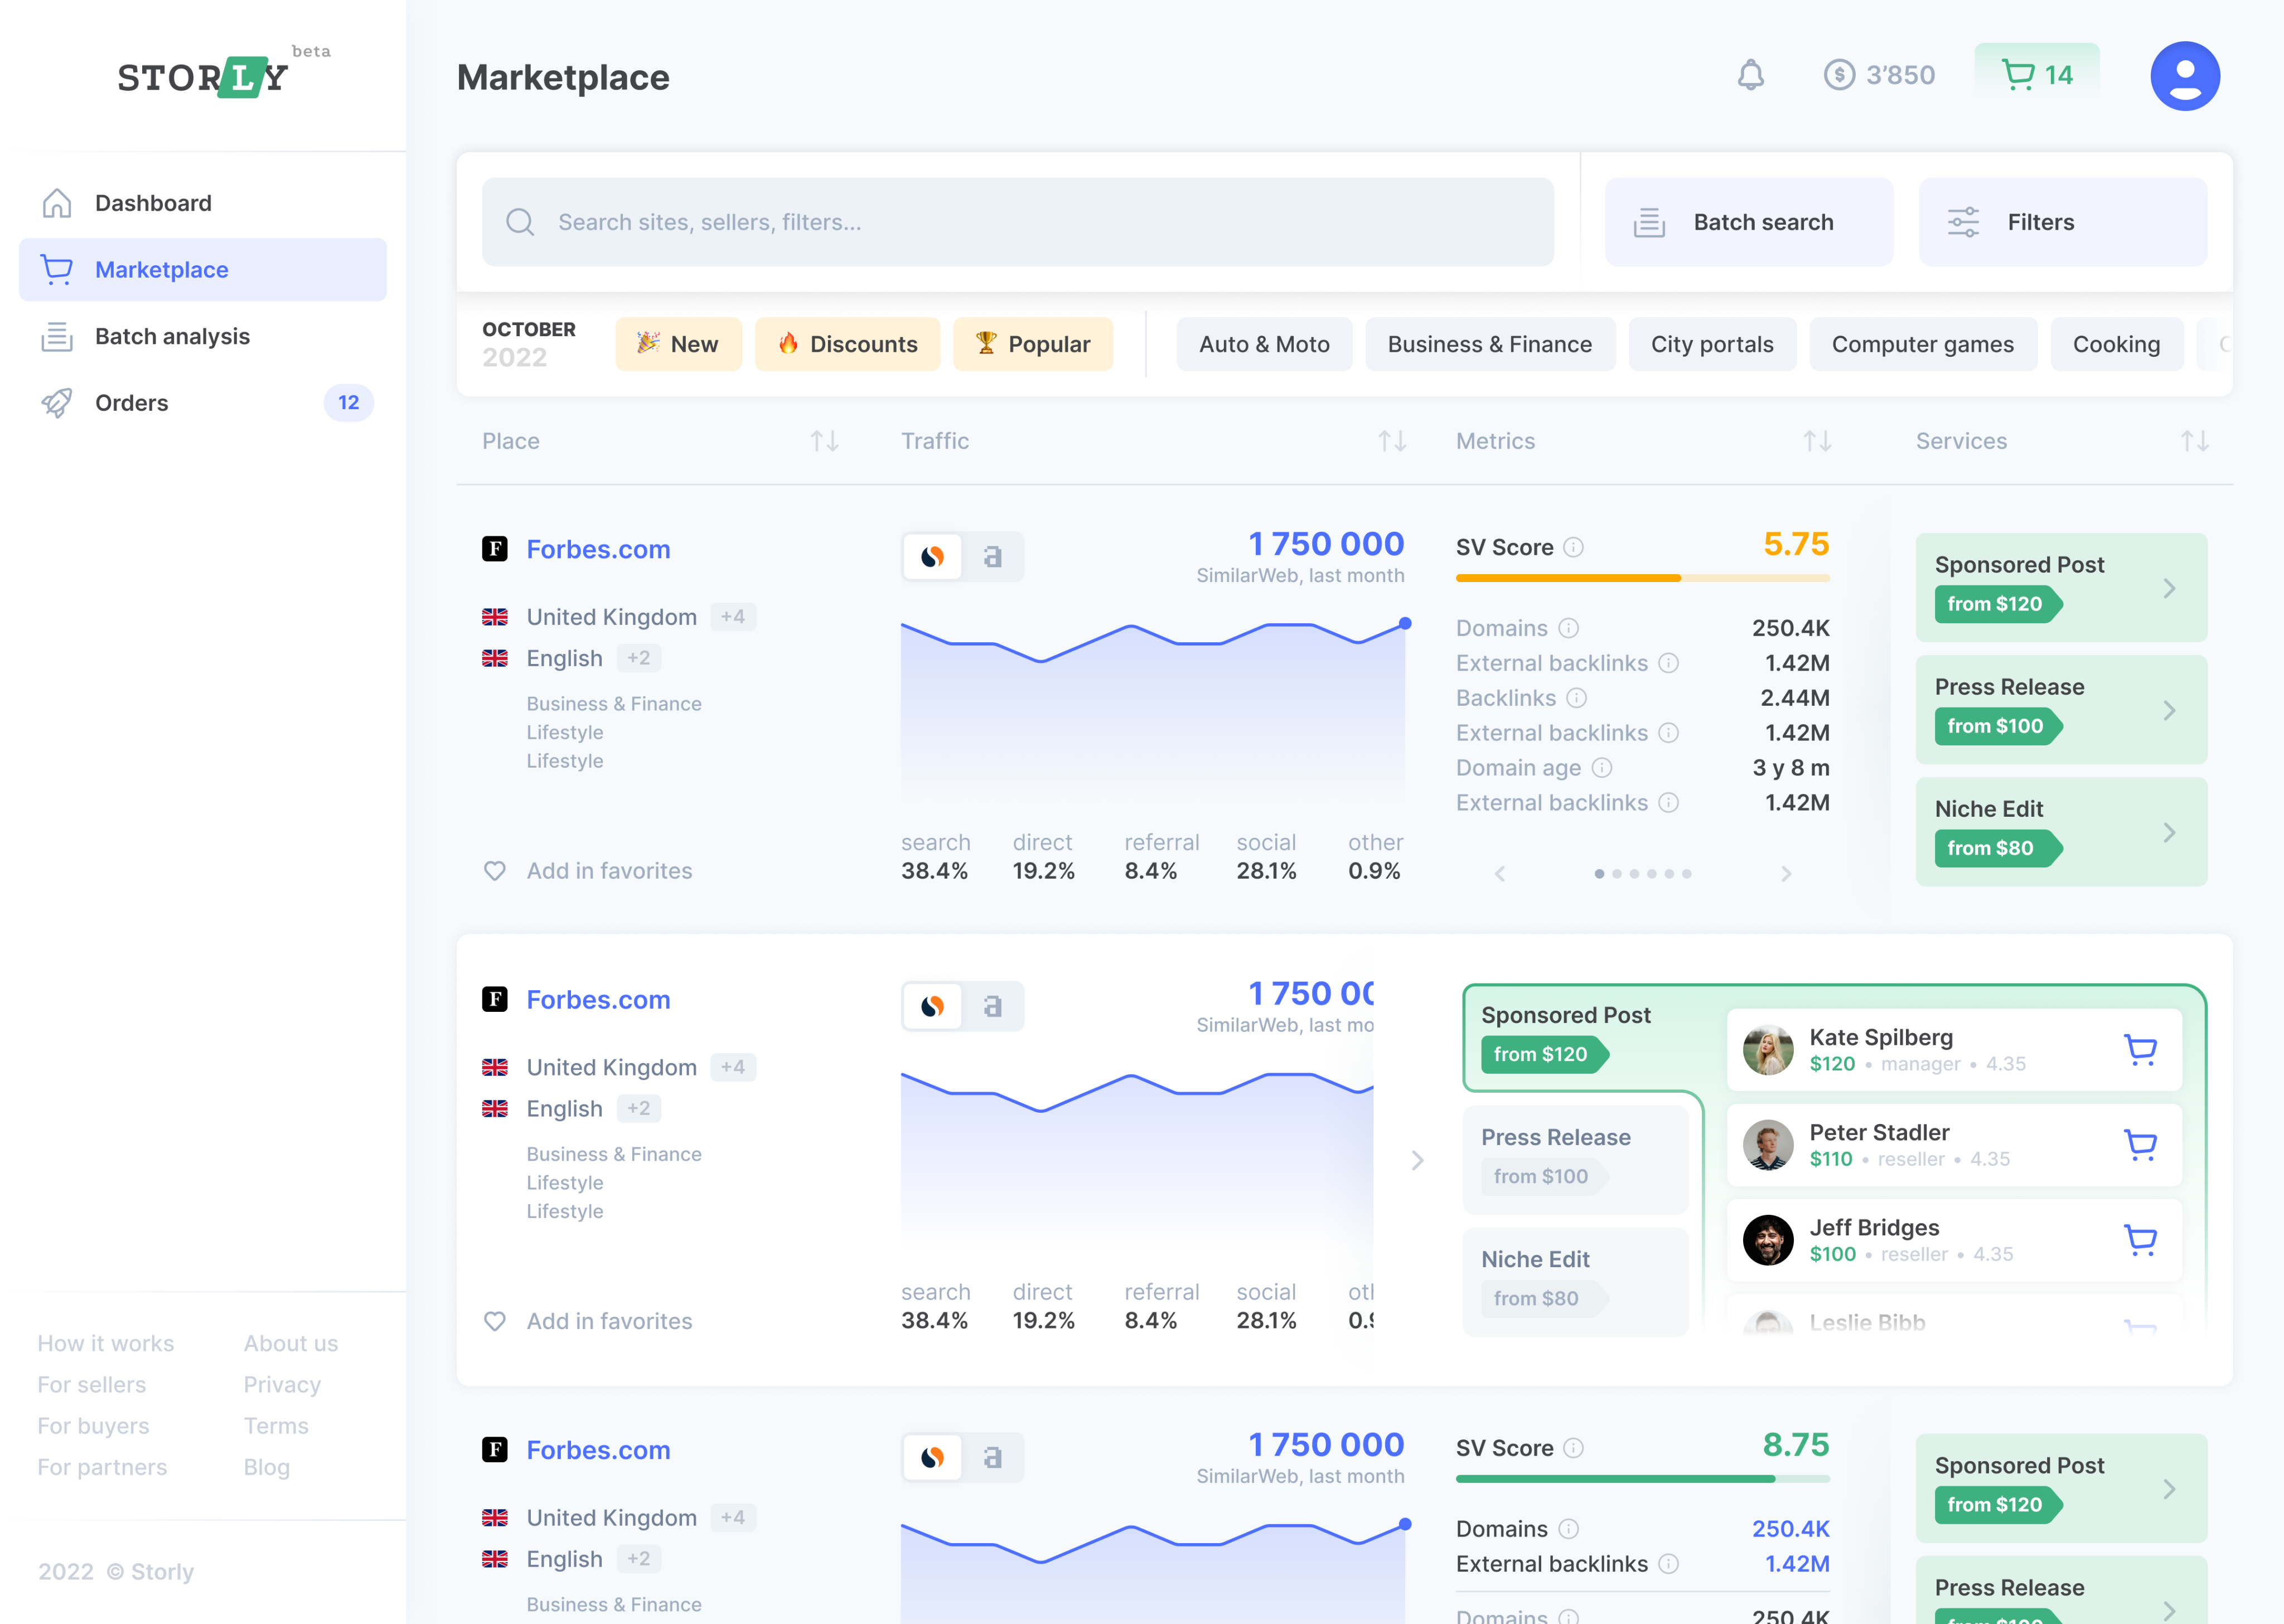This screenshot has width=2284, height=1624.
Task: Click the search sites, sellers, filters field
Action: 1017,222
